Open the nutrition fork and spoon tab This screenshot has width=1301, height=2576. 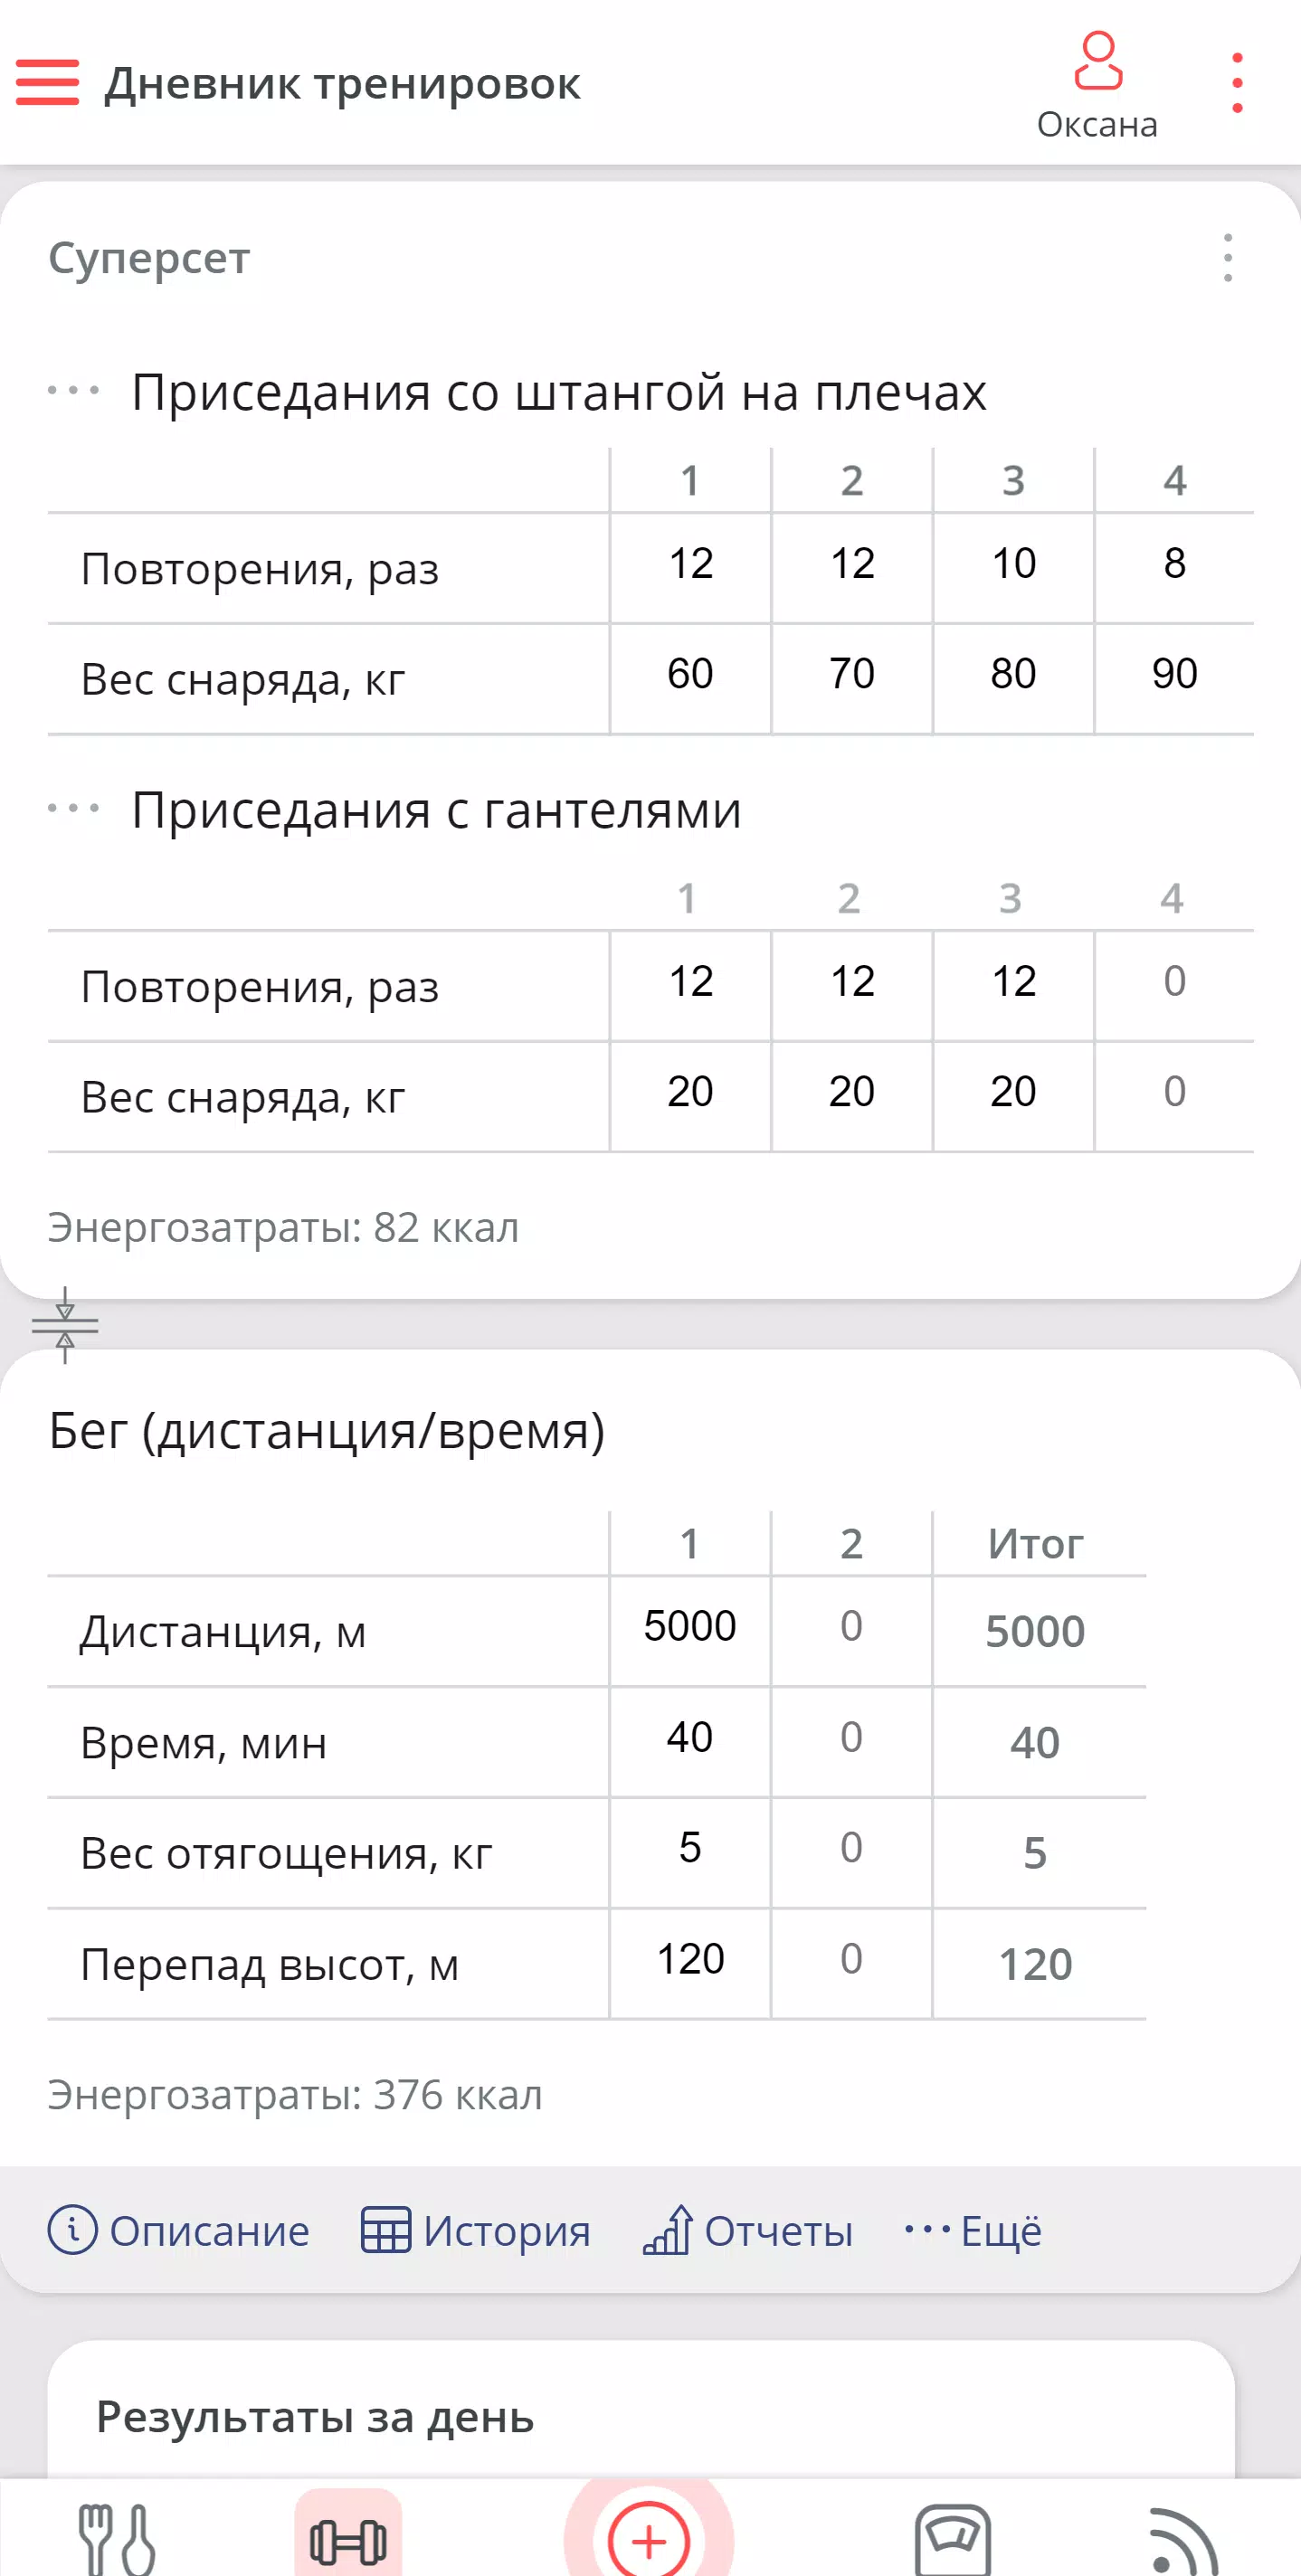[x=116, y=2538]
